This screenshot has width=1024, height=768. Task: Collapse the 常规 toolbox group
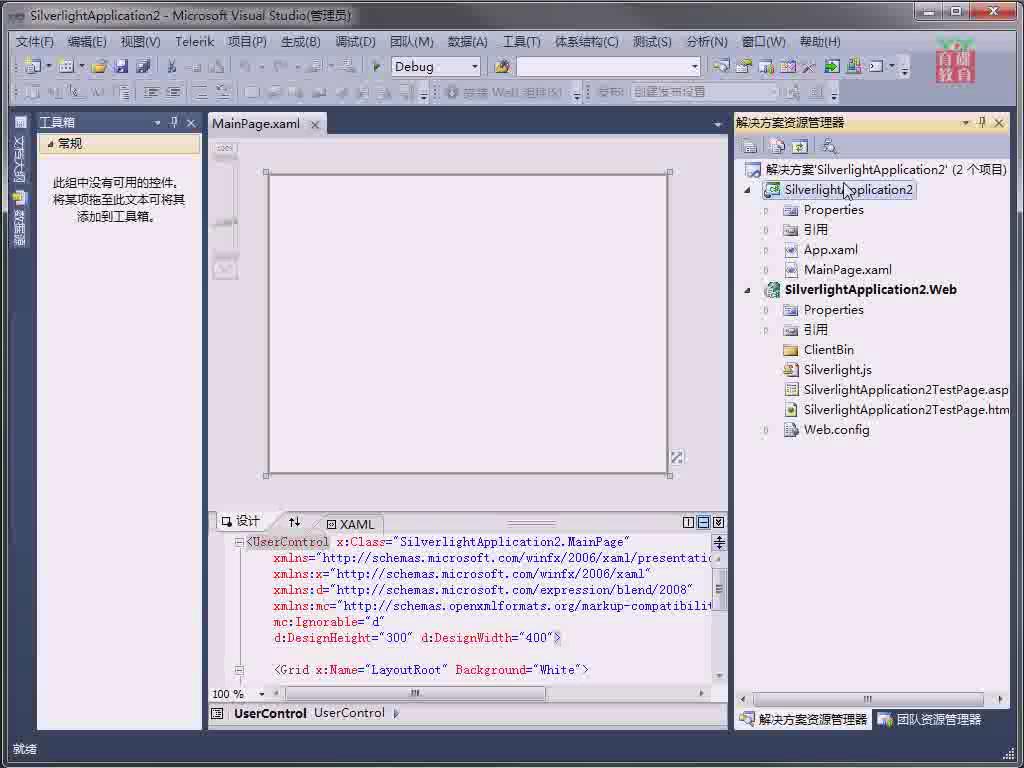(x=50, y=144)
